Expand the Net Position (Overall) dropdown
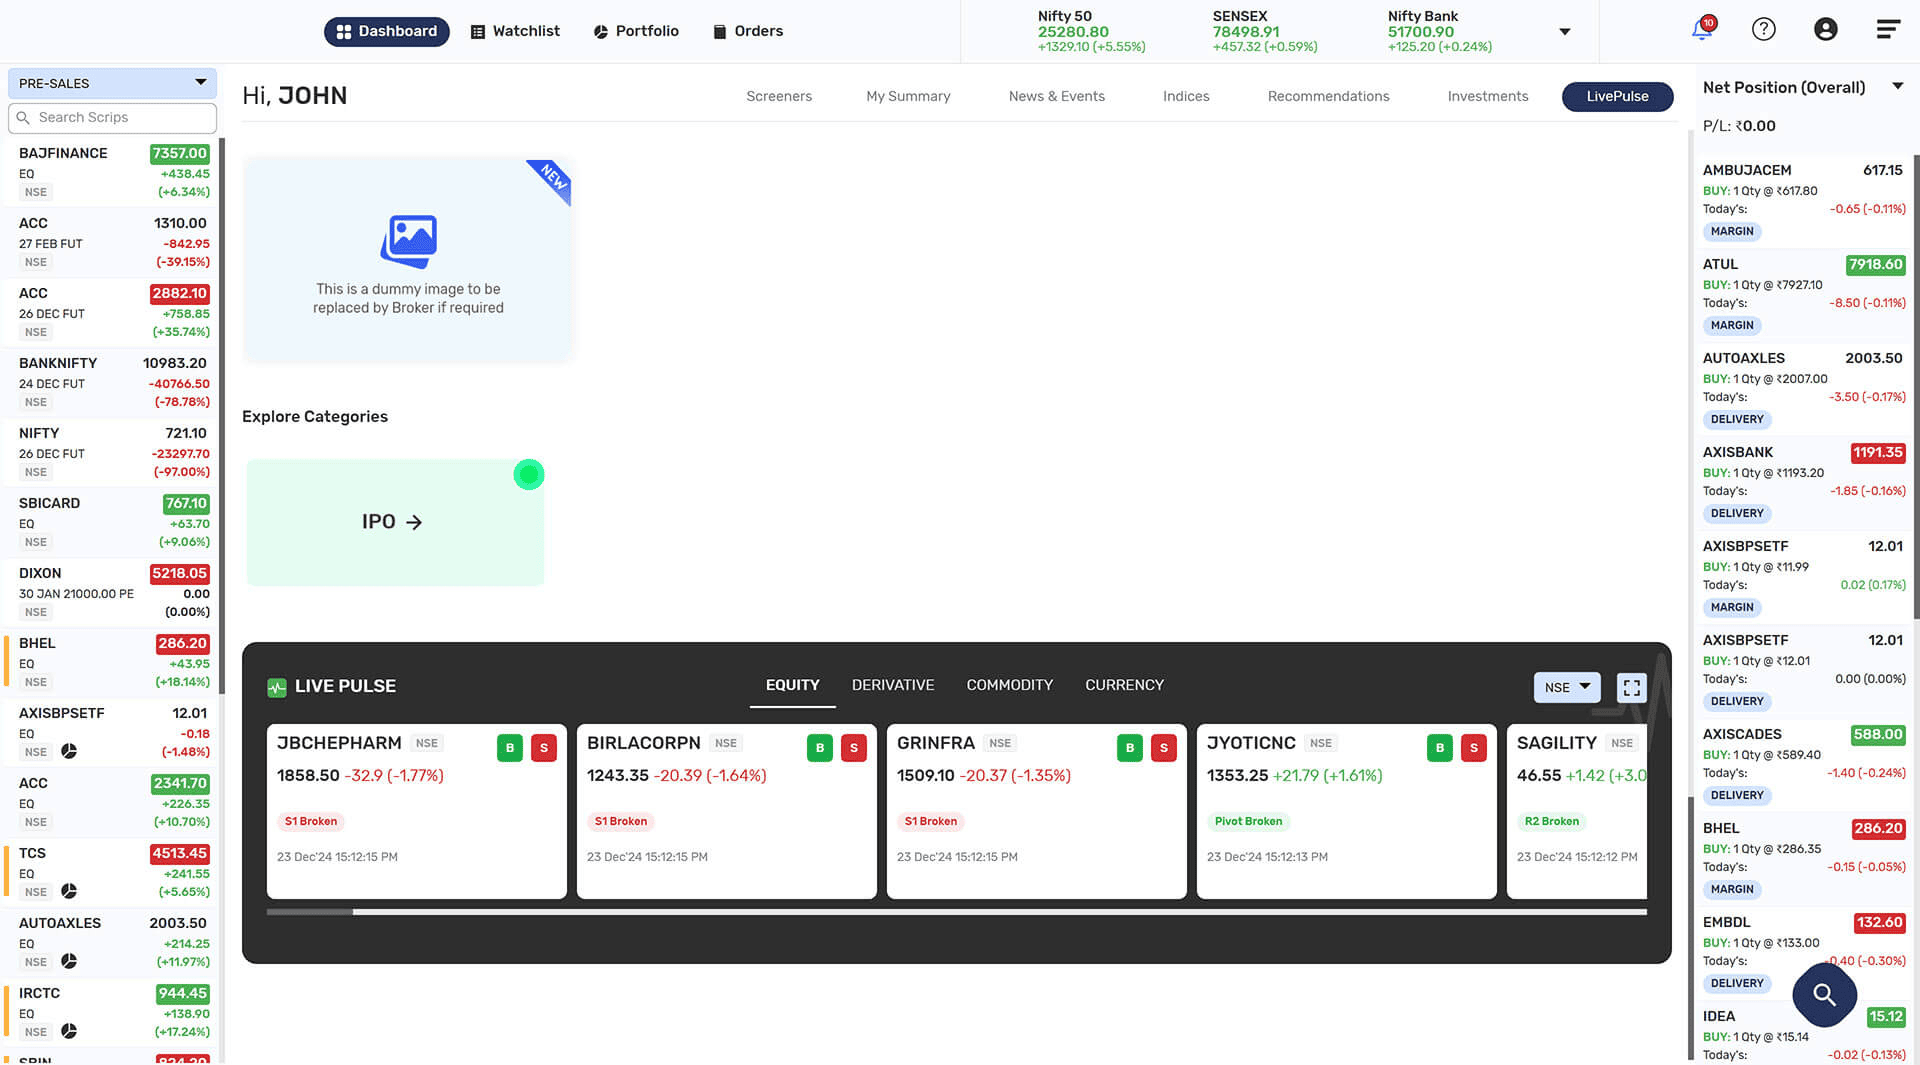Screen dimensions: 1920x1065 click(1897, 87)
